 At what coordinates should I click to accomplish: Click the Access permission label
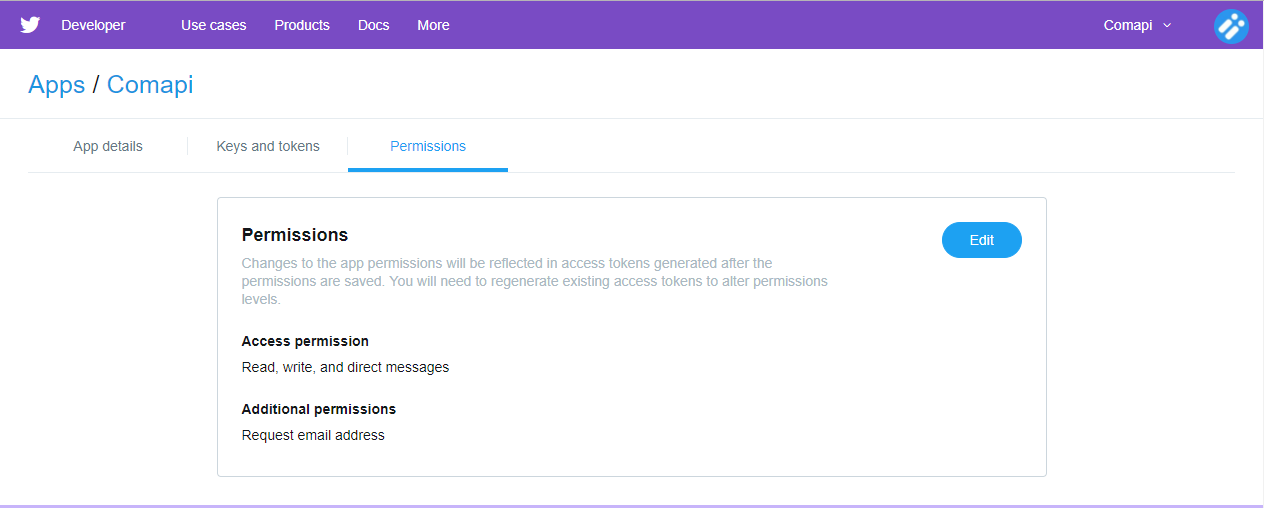click(305, 341)
